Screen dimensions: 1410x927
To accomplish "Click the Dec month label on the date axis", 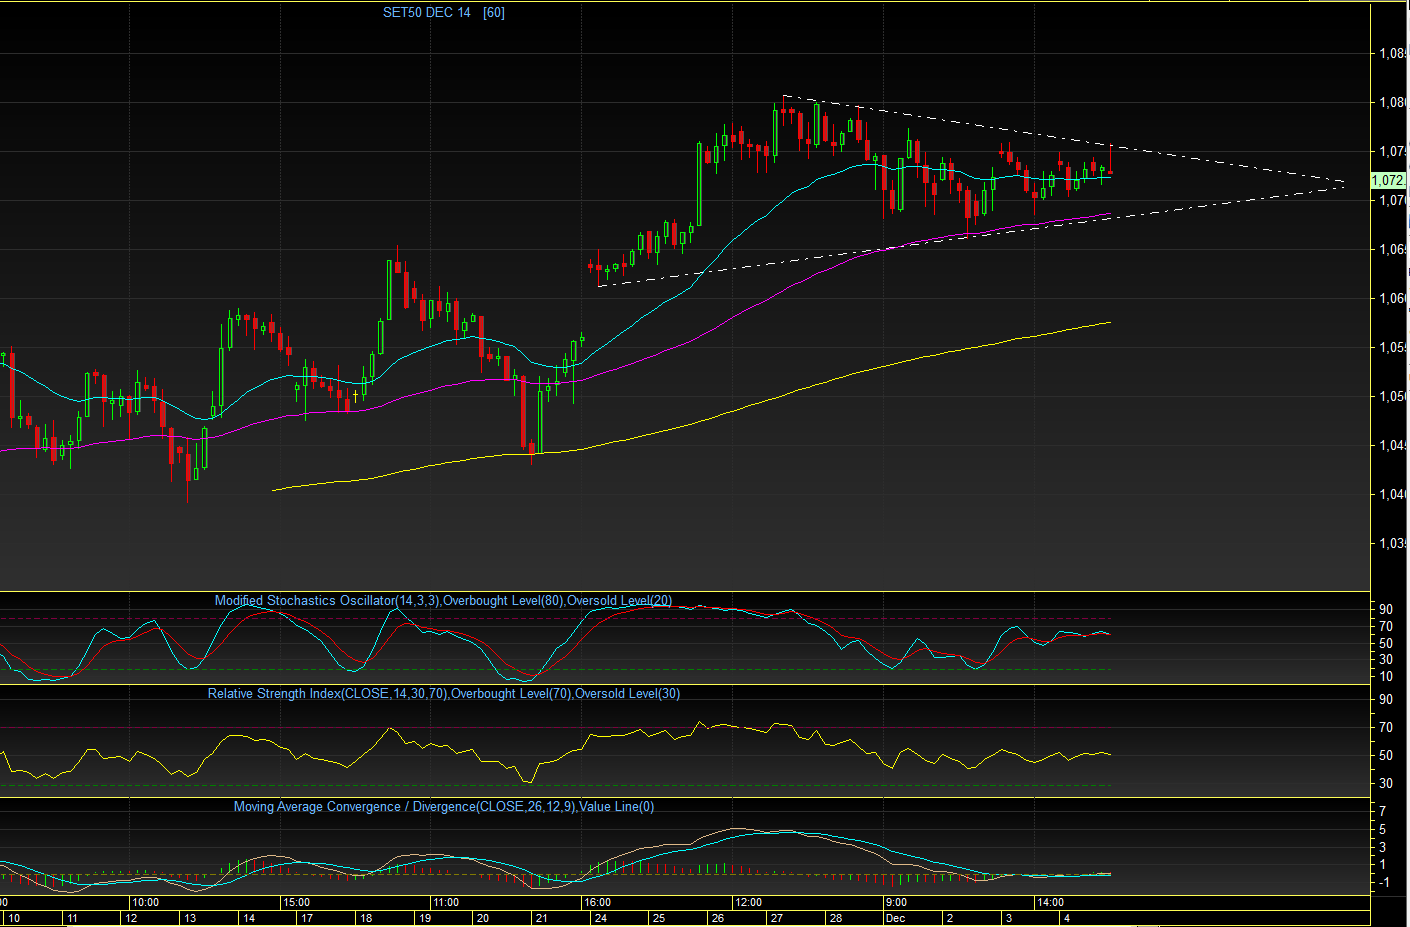I will (x=895, y=918).
